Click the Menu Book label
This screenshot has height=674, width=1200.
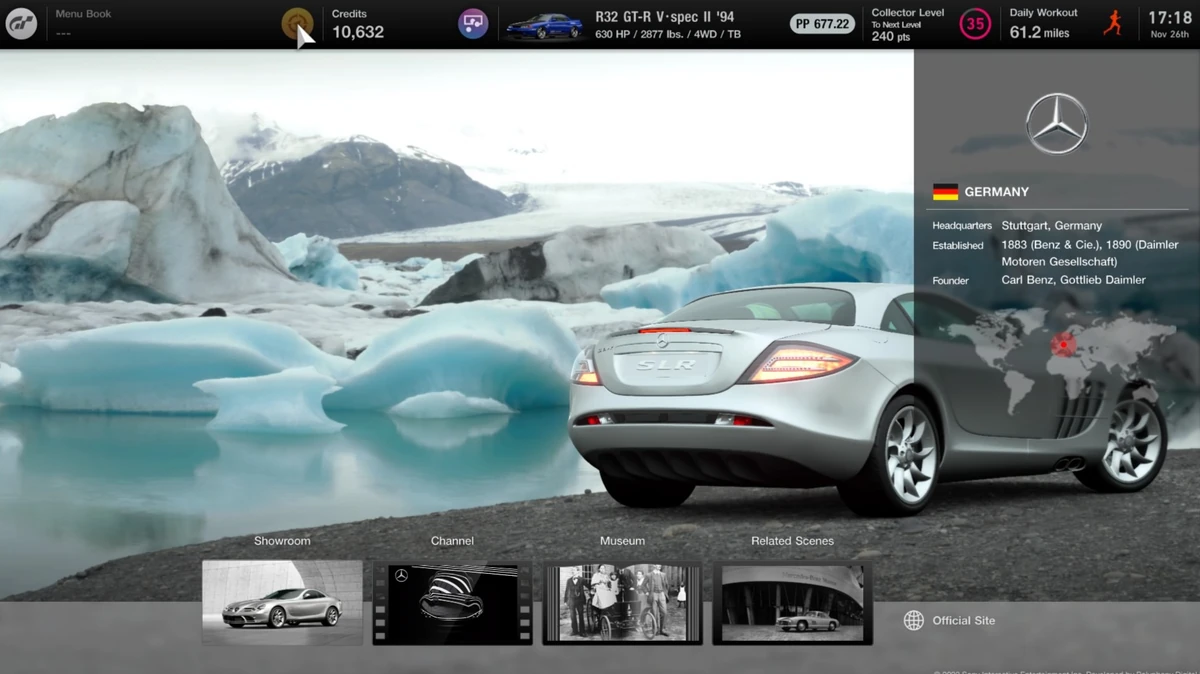(x=83, y=14)
